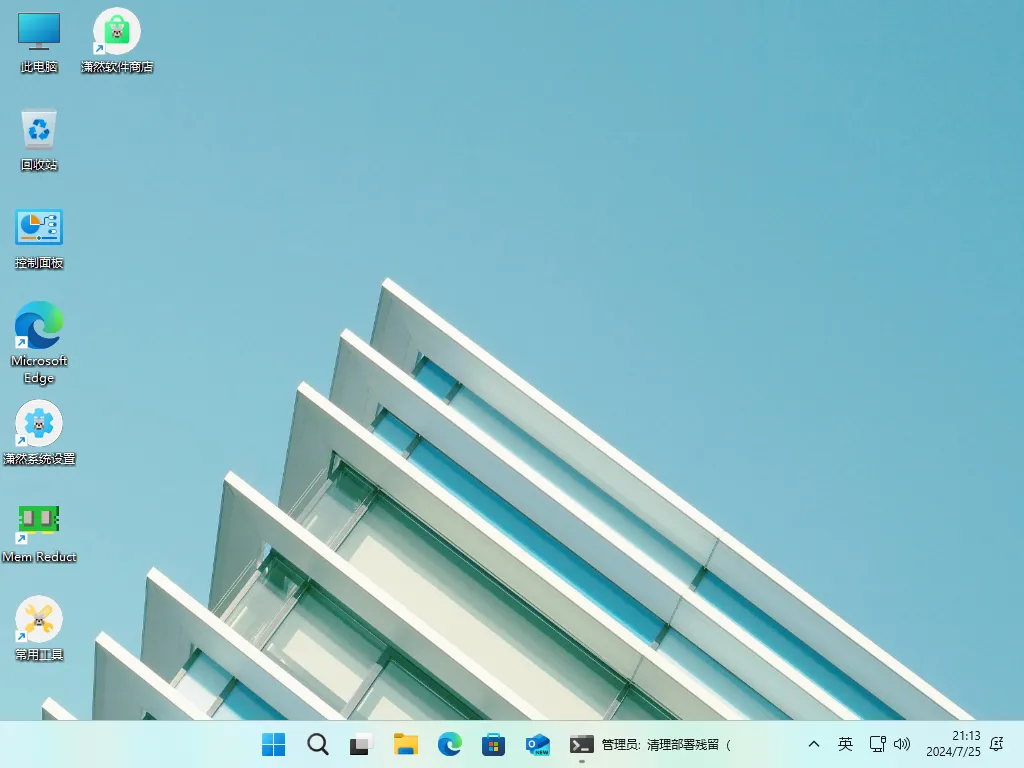Screen dimensions: 1024x768
Task: Click the taskbar Search icon
Action: click(317, 745)
